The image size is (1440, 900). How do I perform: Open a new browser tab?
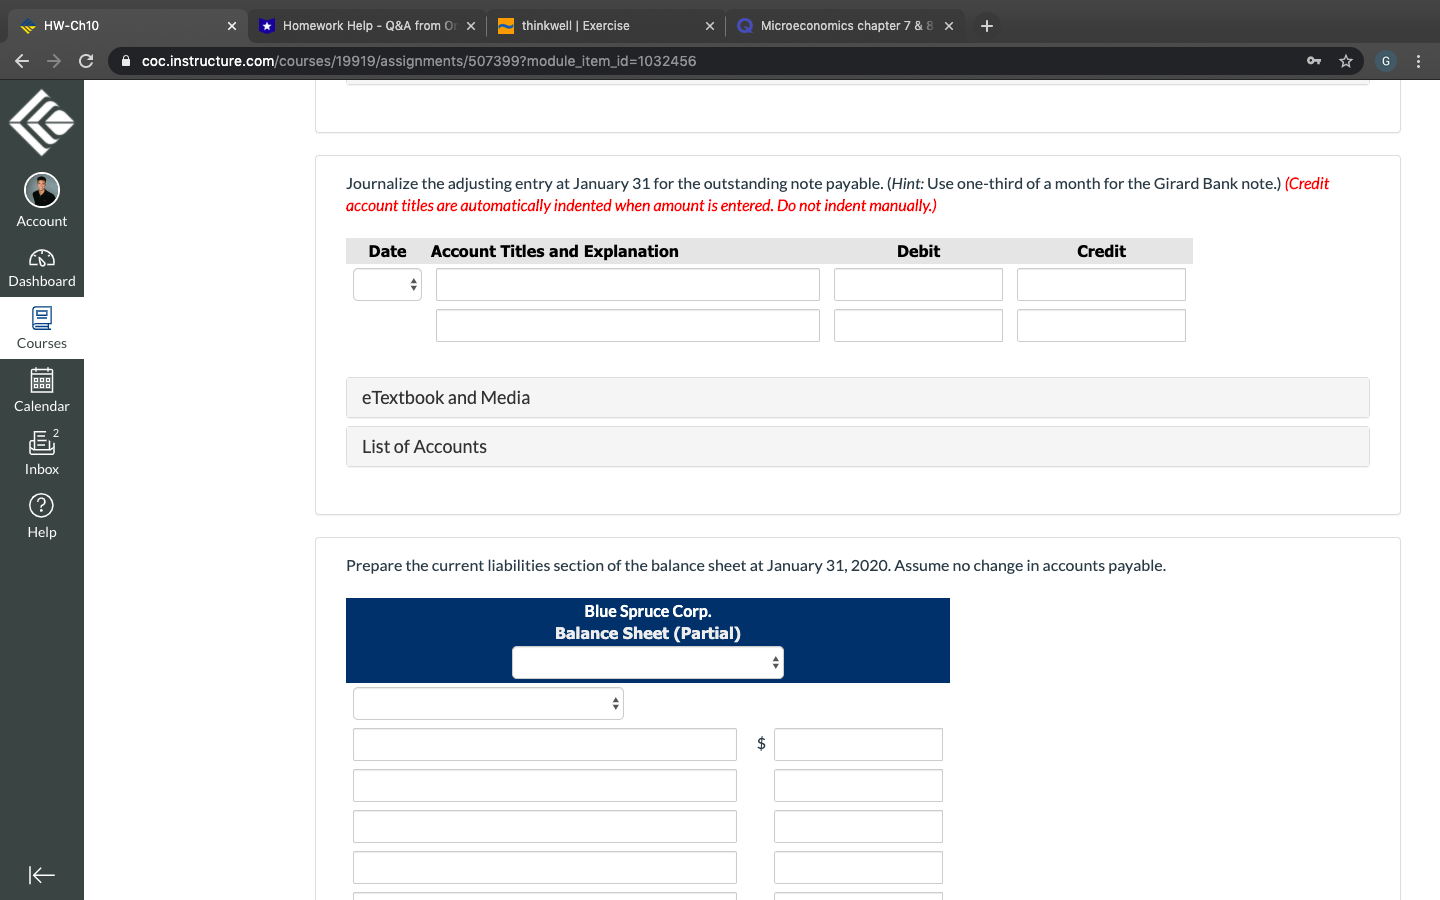(987, 26)
